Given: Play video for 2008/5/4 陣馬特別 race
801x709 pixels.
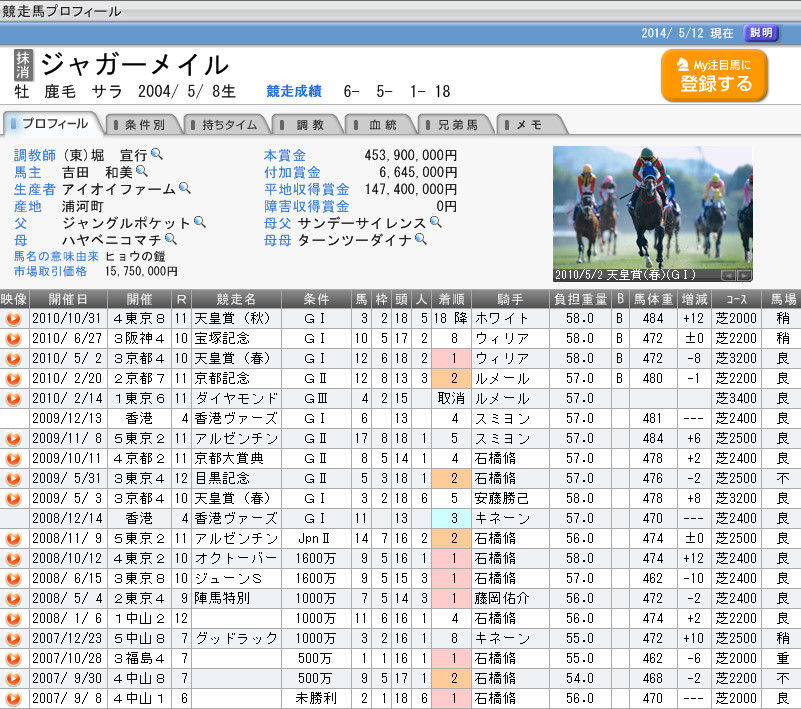Looking at the screenshot, I should [x=14, y=598].
